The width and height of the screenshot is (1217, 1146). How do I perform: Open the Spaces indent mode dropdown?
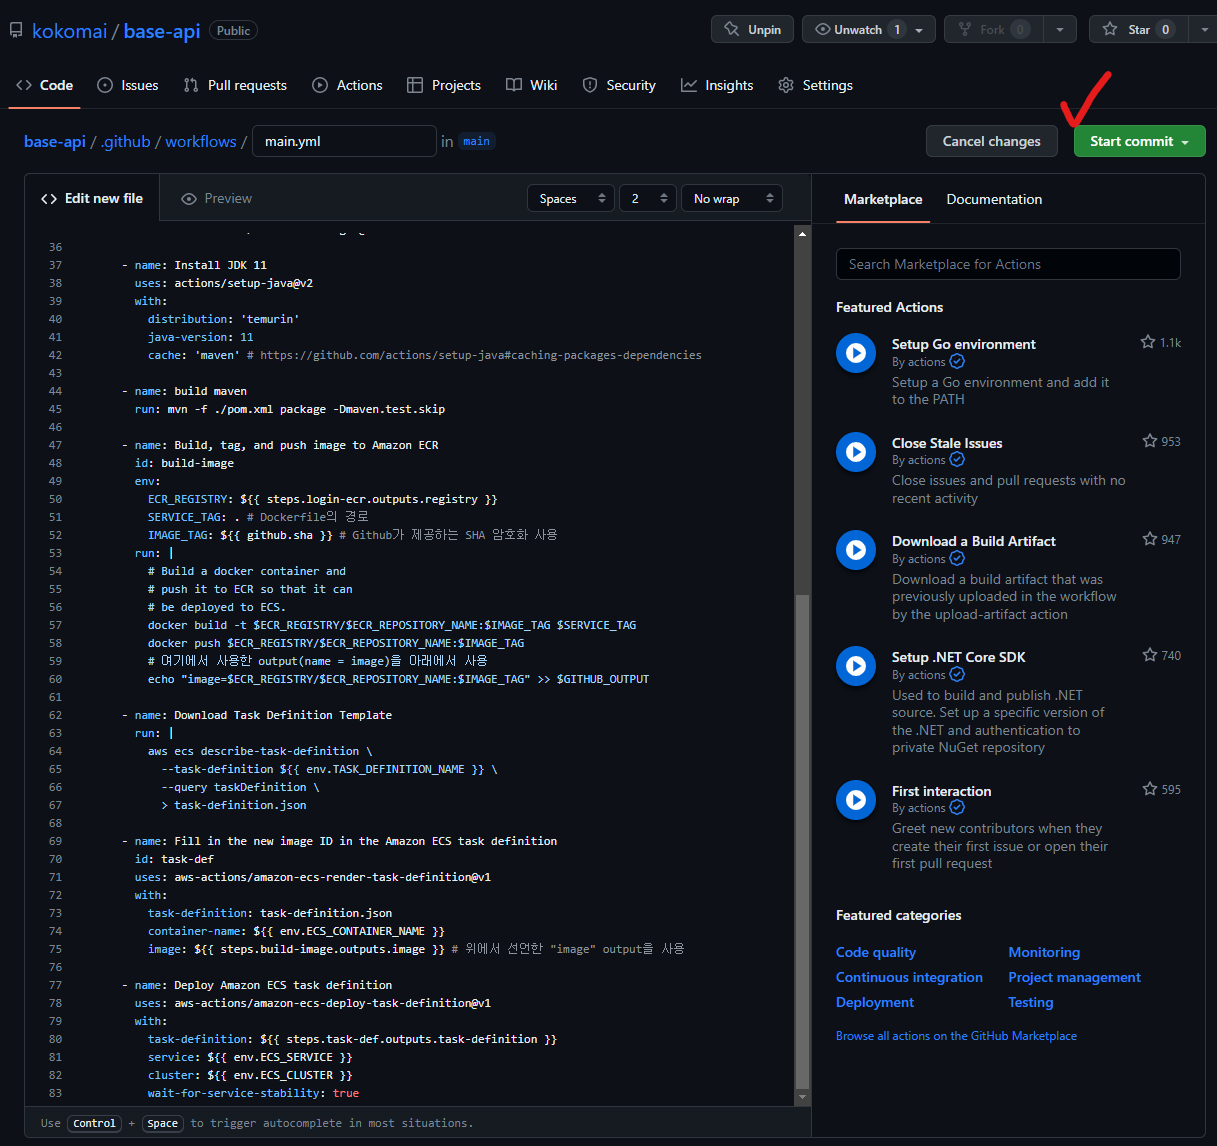pos(570,198)
